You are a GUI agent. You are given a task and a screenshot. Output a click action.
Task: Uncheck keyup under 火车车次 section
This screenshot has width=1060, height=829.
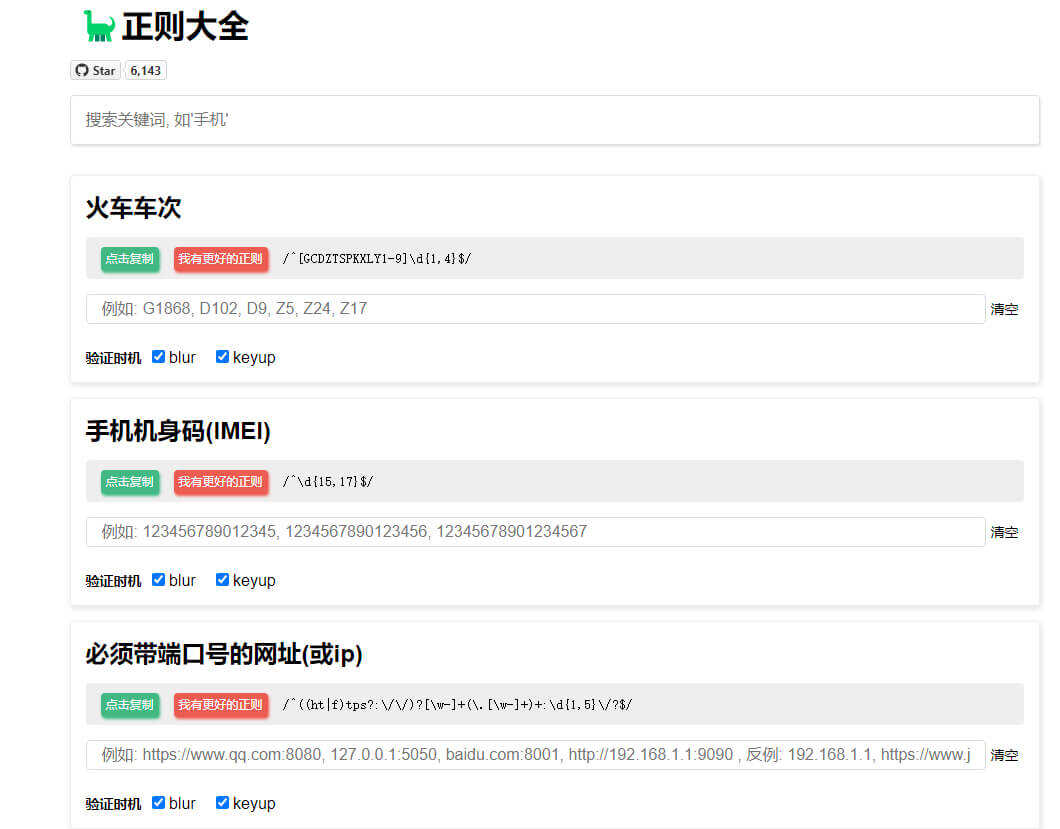click(x=222, y=356)
